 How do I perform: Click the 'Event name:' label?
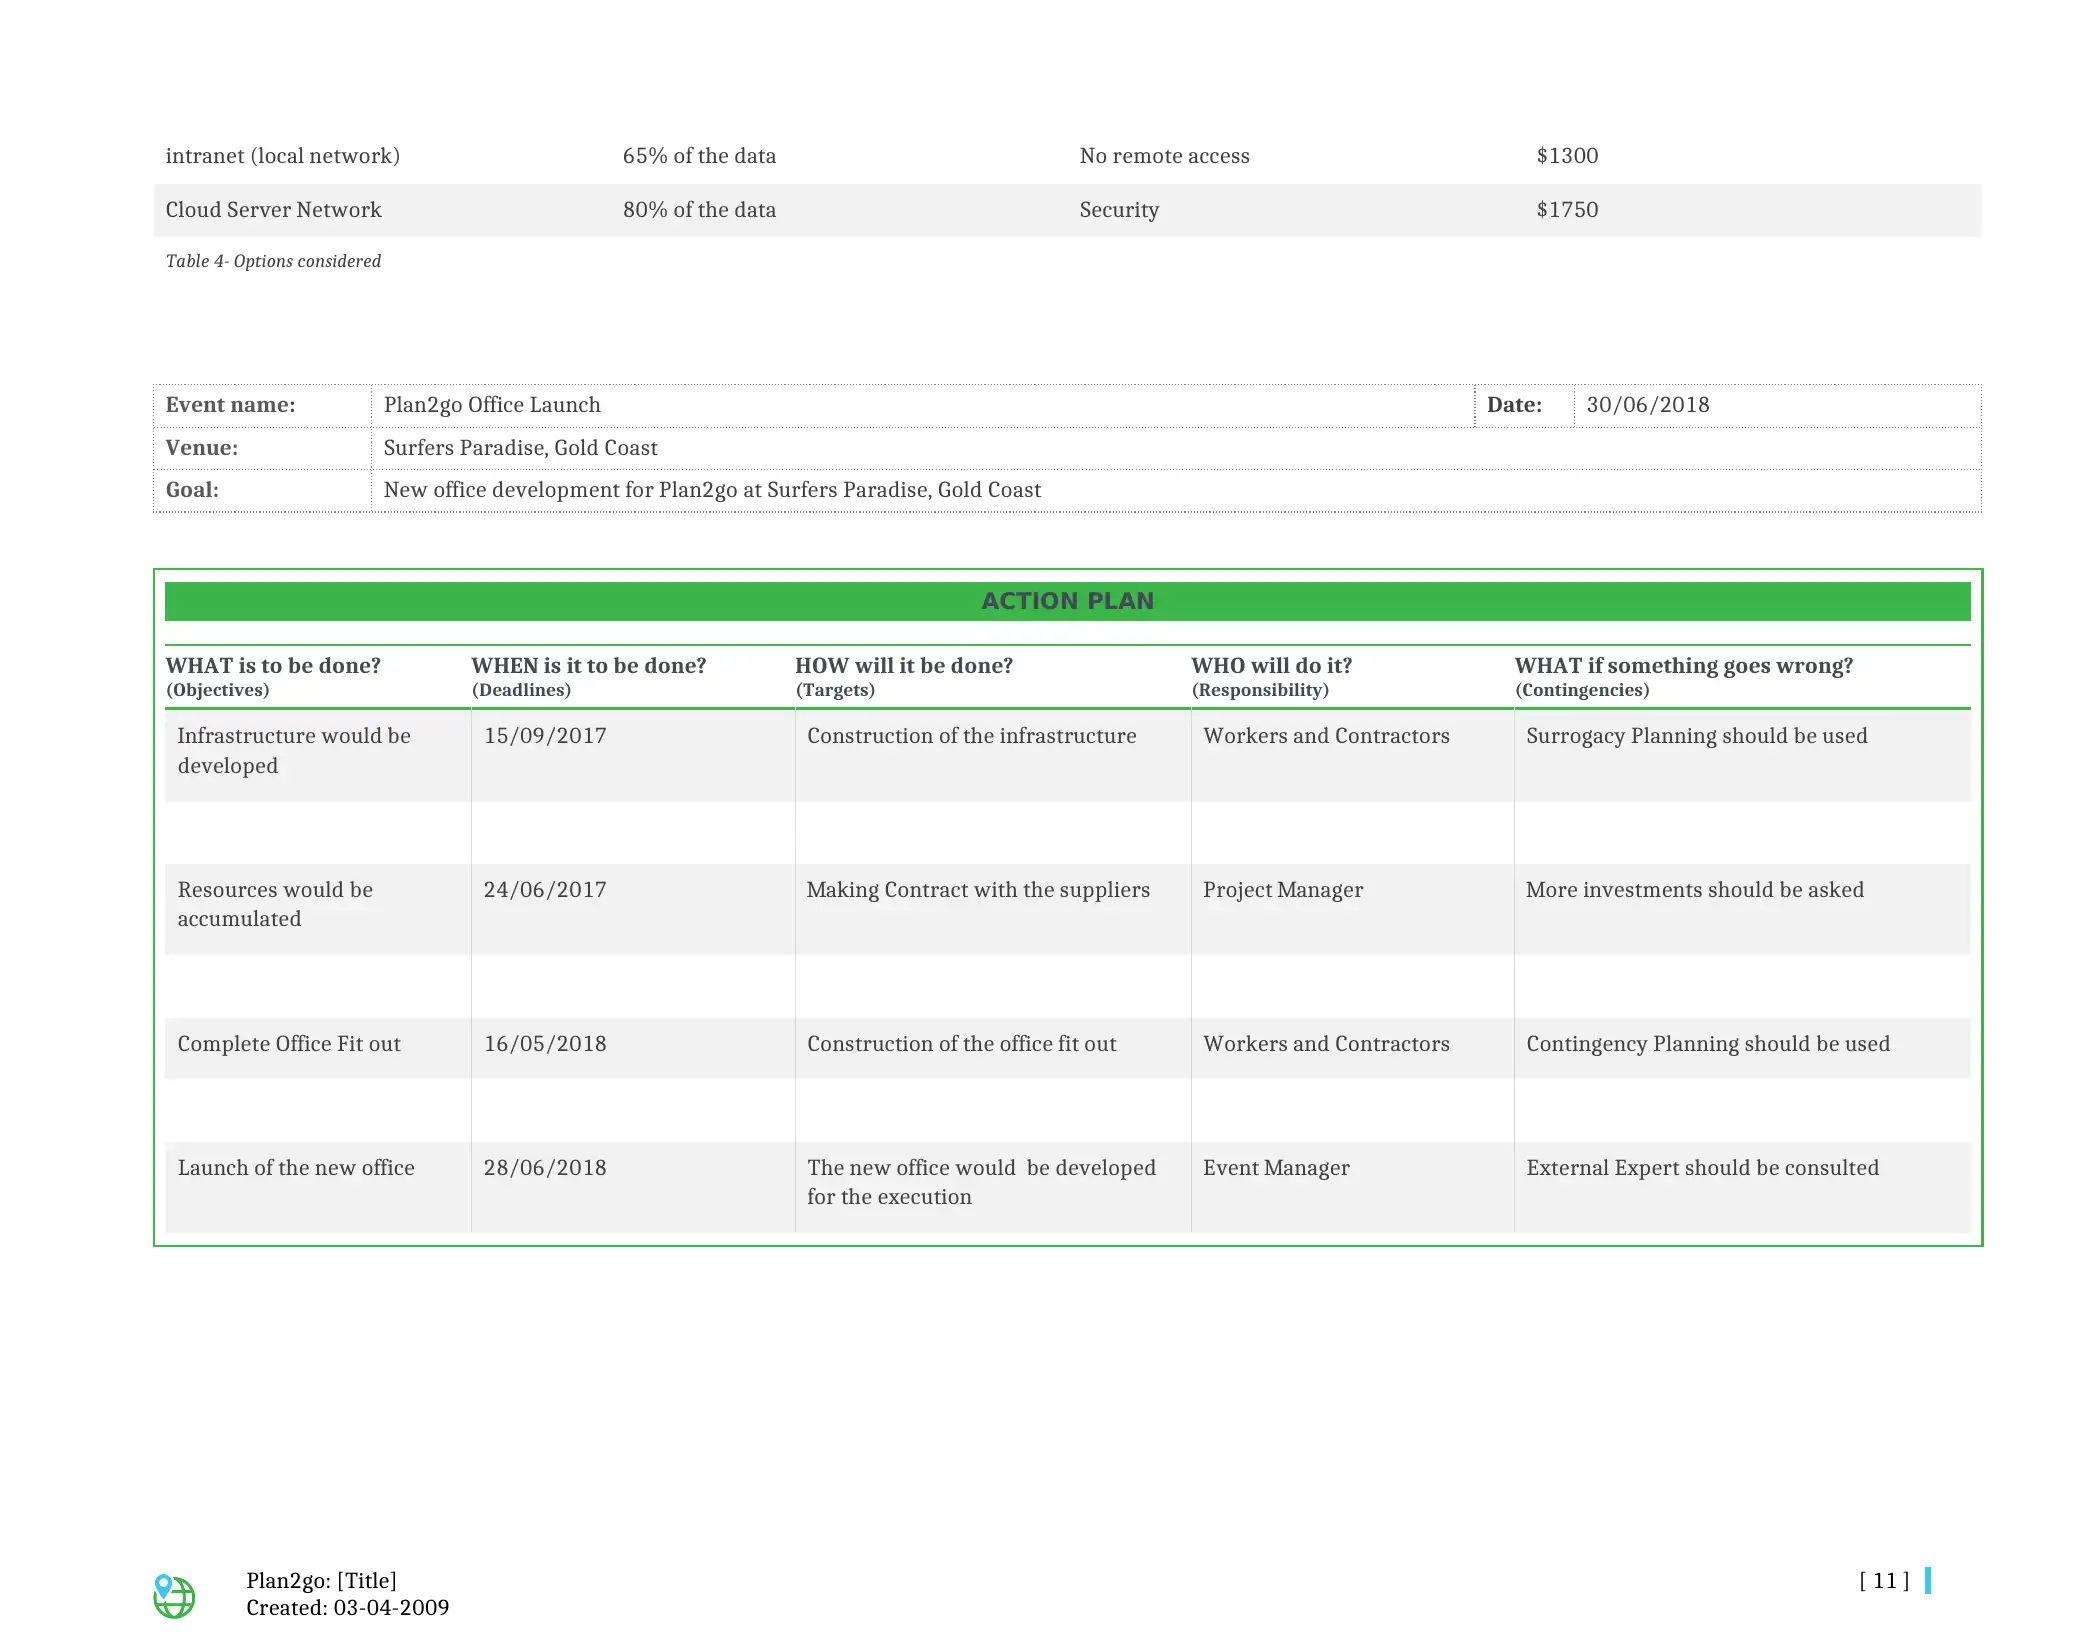(230, 405)
